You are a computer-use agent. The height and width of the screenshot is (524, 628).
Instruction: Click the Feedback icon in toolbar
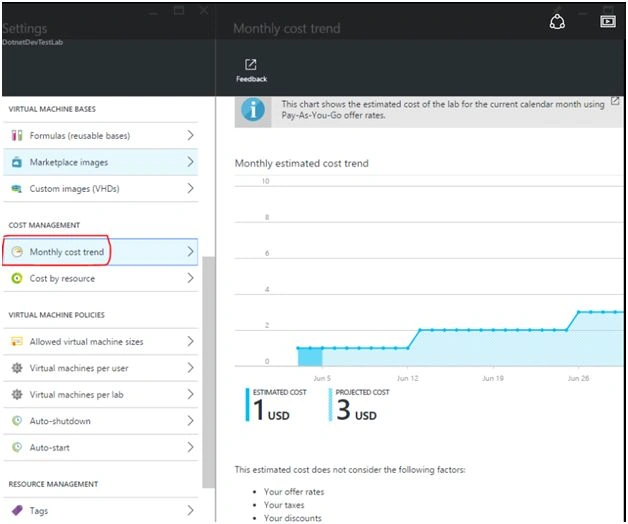tap(250, 64)
